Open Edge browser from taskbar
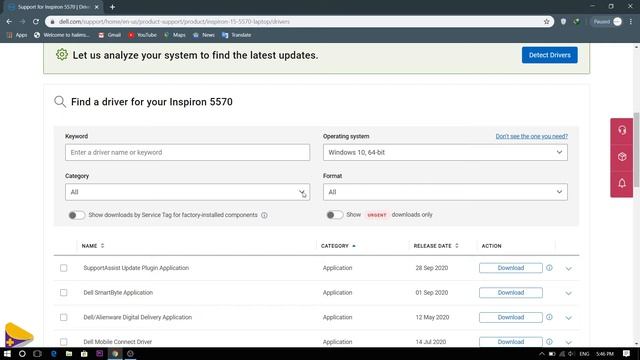 click(x=53, y=354)
